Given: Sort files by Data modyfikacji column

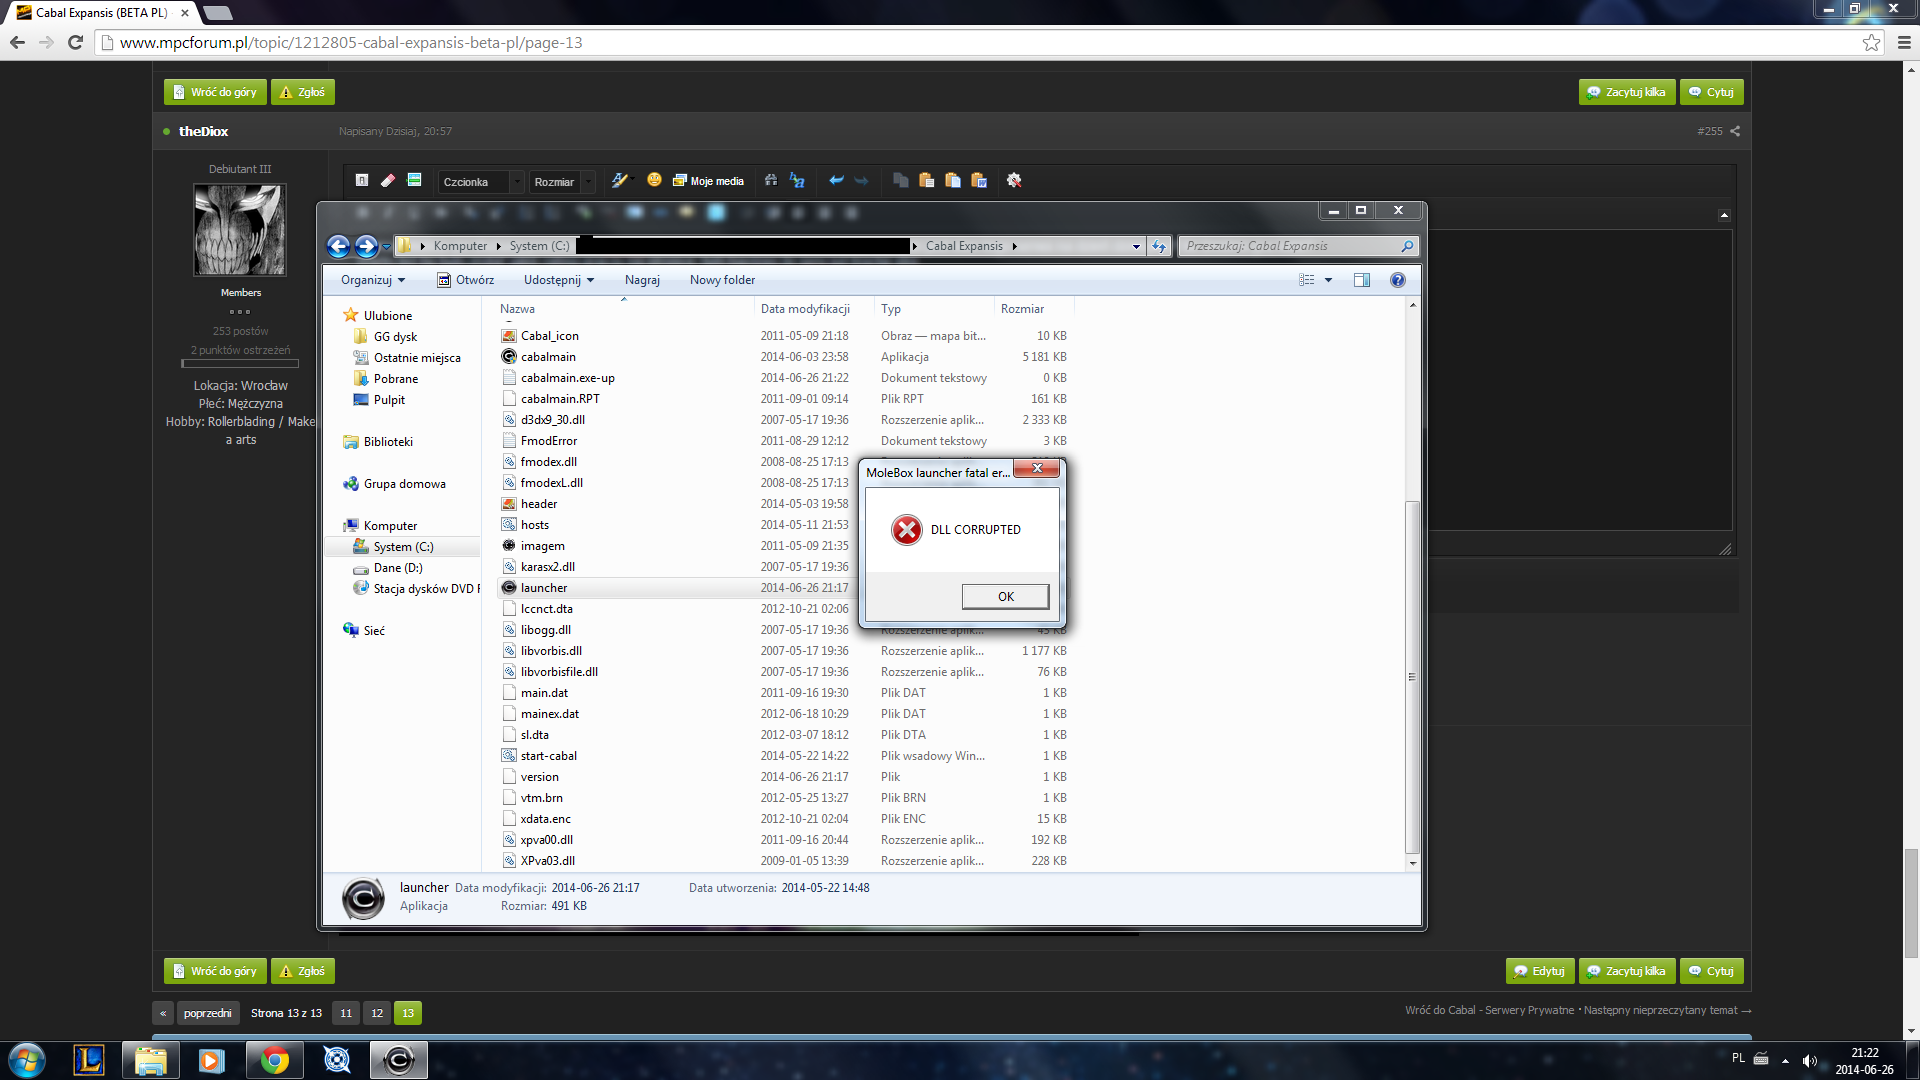Looking at the screenshot, I should click(x=814, y=309).
